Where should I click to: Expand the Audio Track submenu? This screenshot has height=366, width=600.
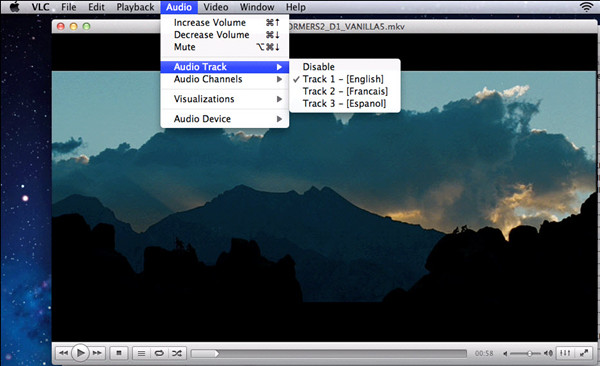[225, 67]
